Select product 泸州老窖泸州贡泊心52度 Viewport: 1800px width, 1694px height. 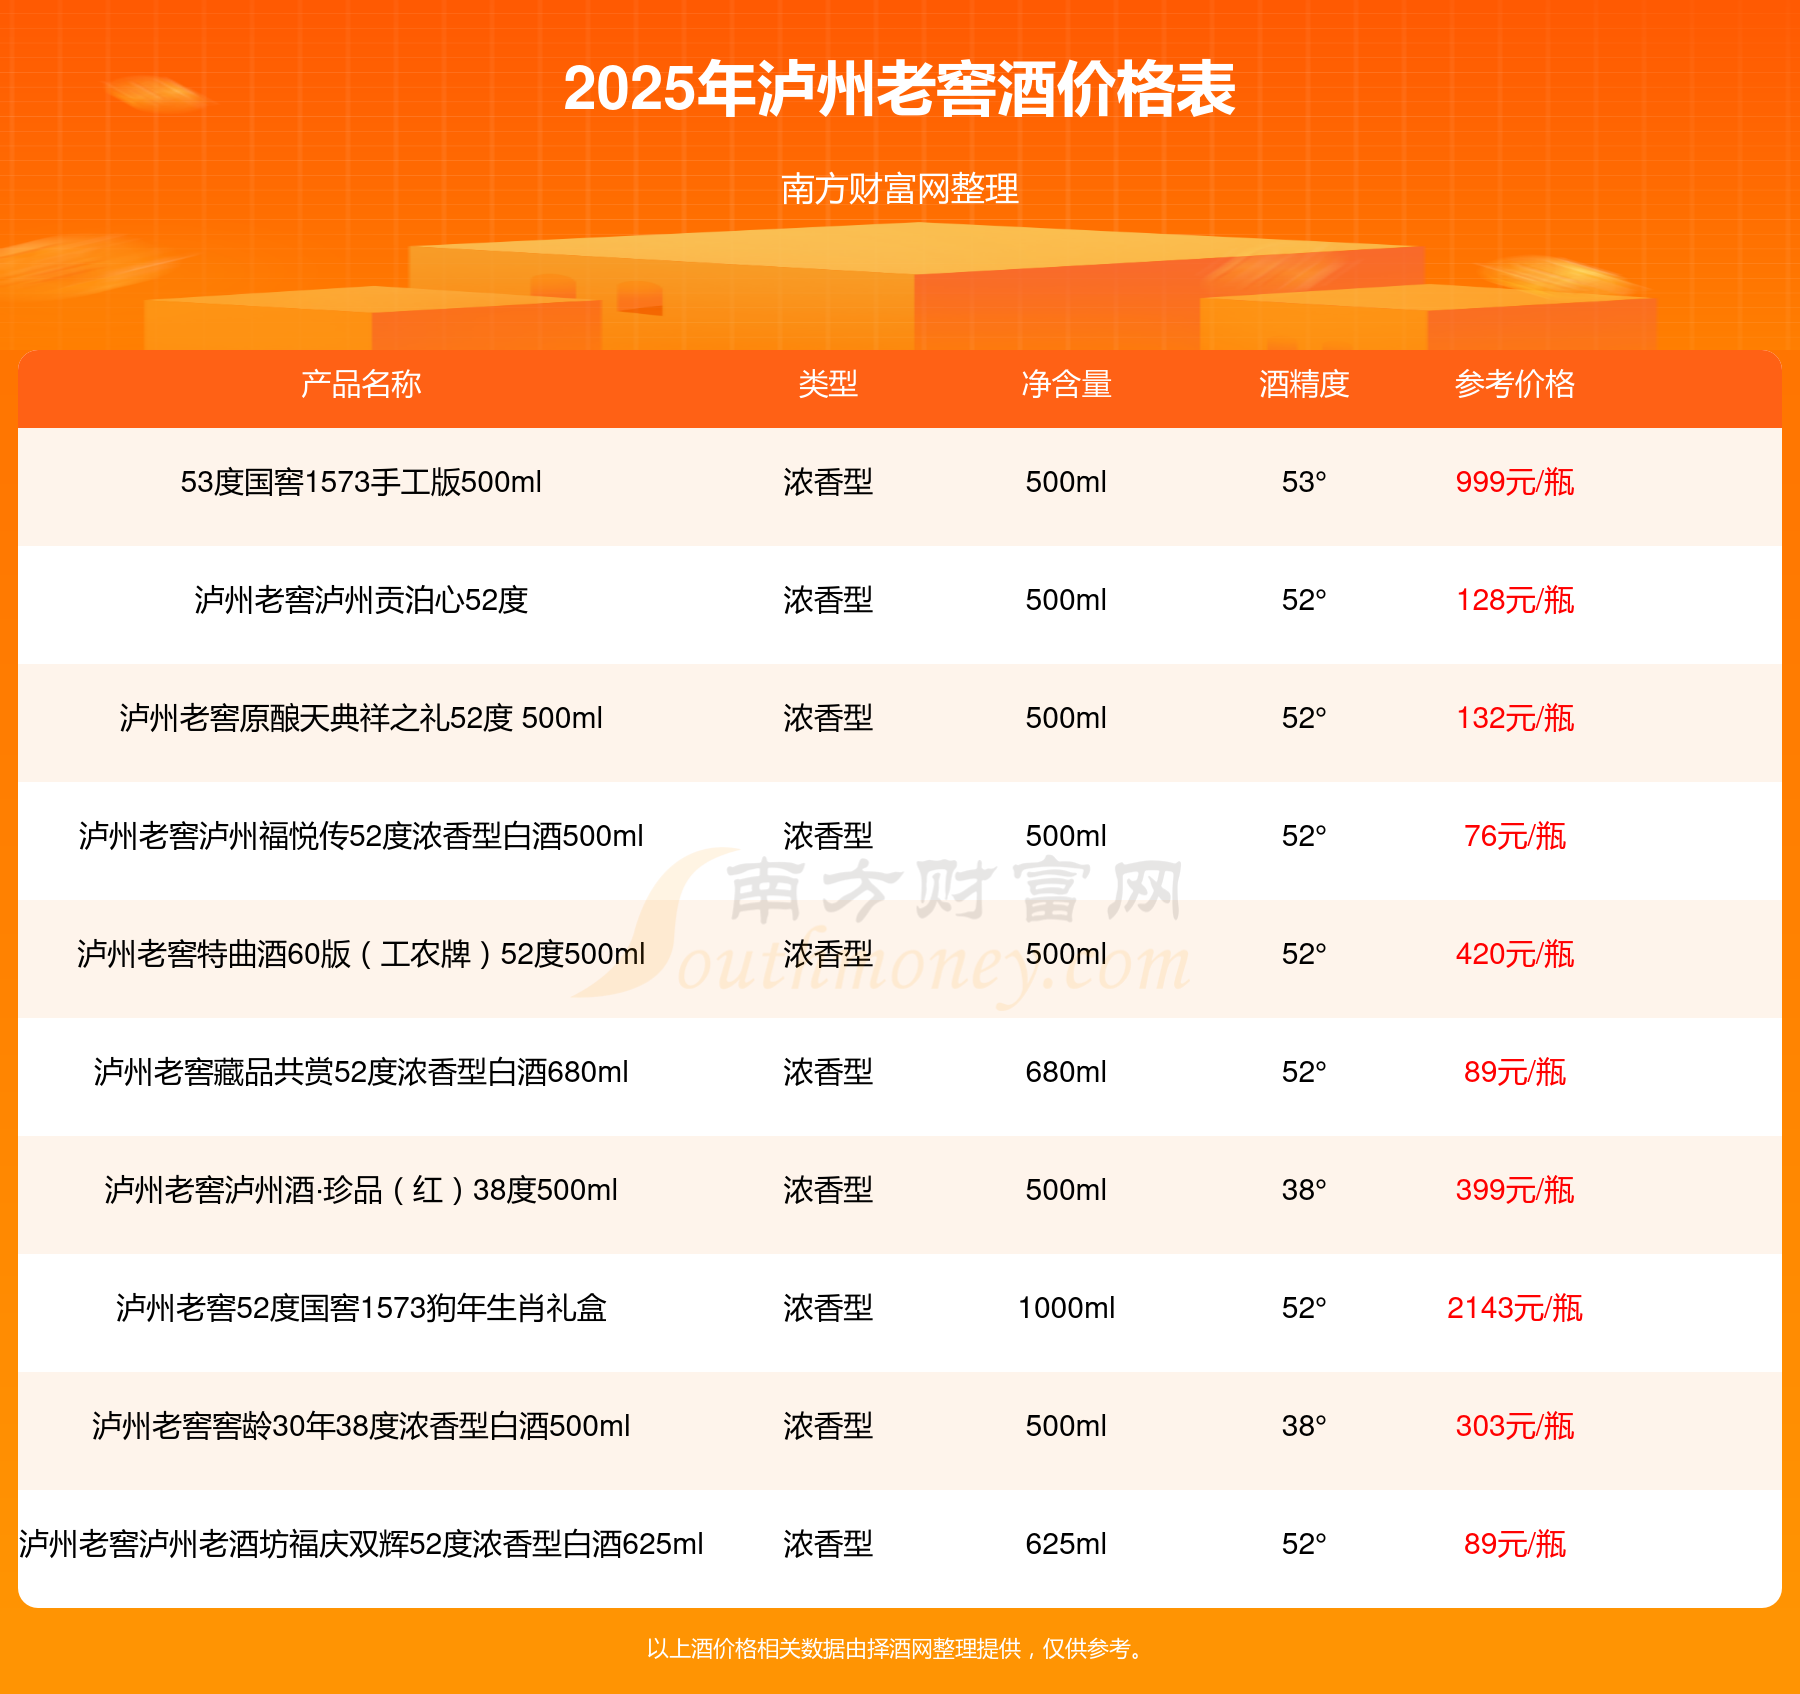click(x=361, y=600)
